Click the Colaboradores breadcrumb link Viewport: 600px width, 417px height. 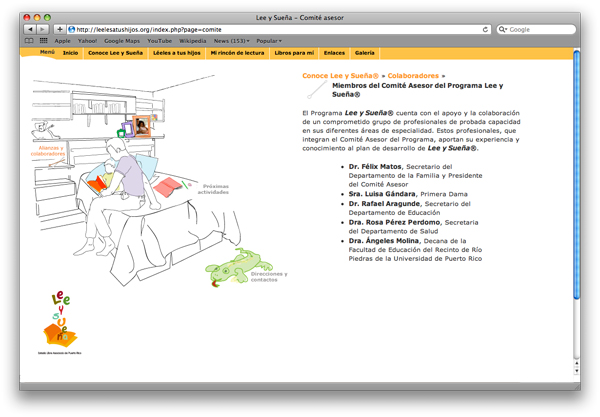(x=414, y=76)
